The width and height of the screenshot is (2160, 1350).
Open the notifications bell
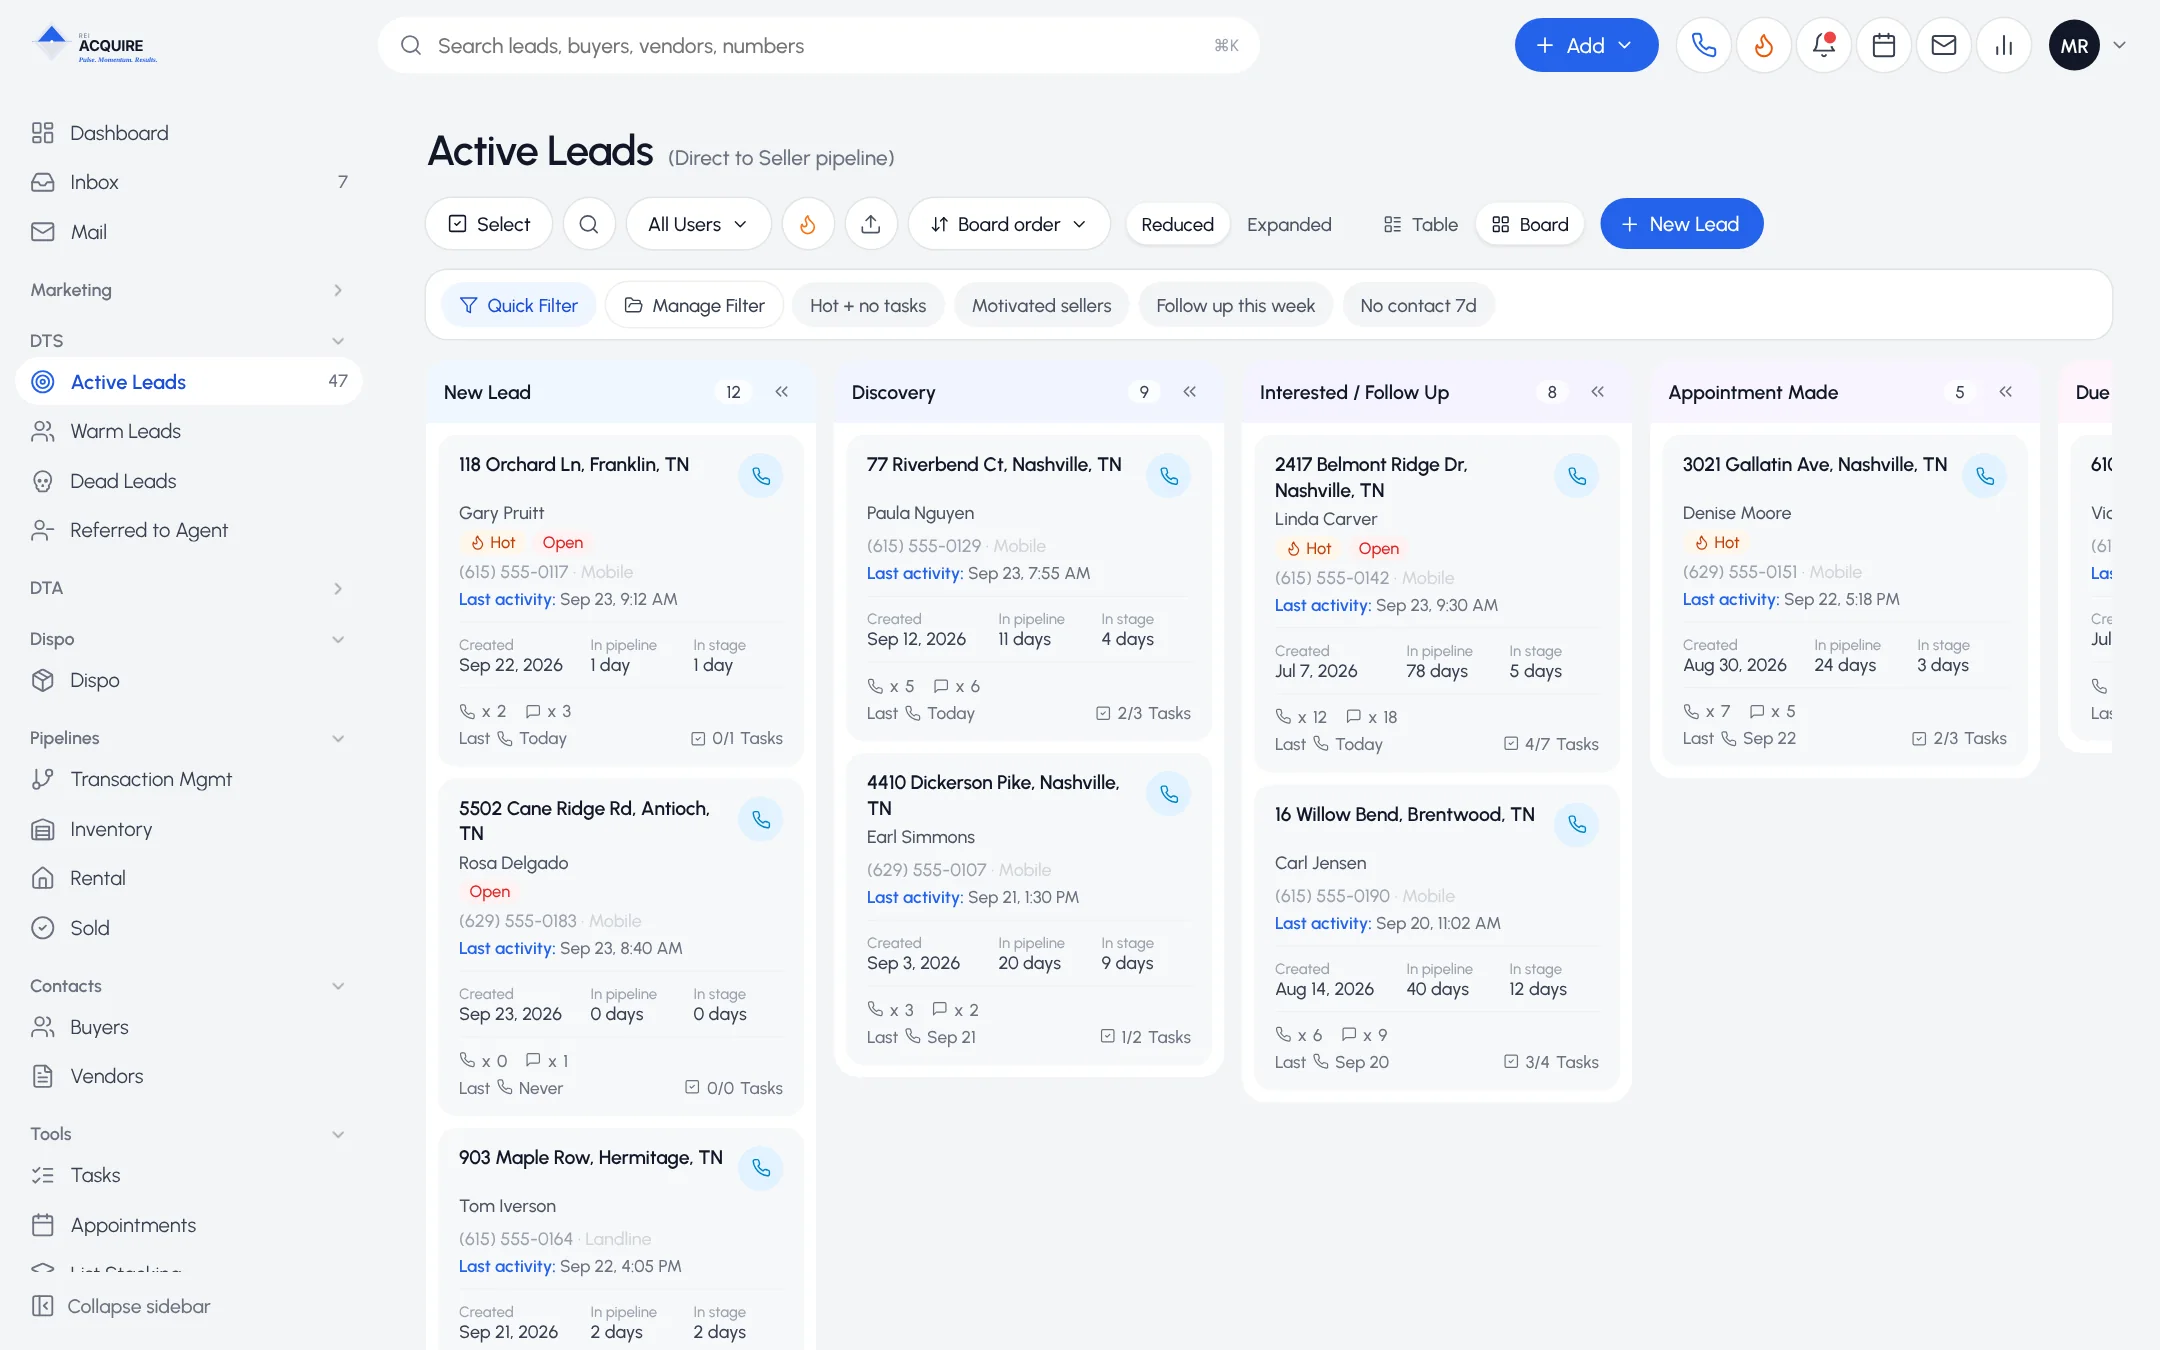click(1823, 45)
